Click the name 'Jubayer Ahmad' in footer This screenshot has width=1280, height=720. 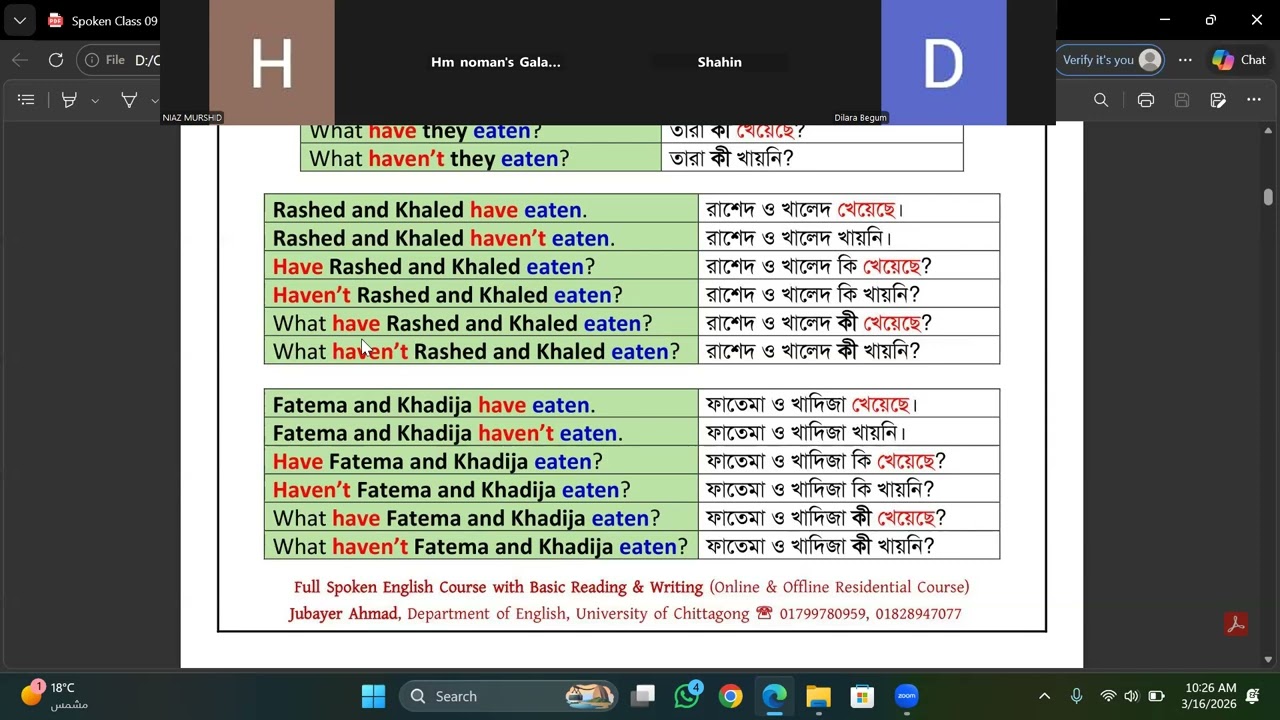pos(344,614)
